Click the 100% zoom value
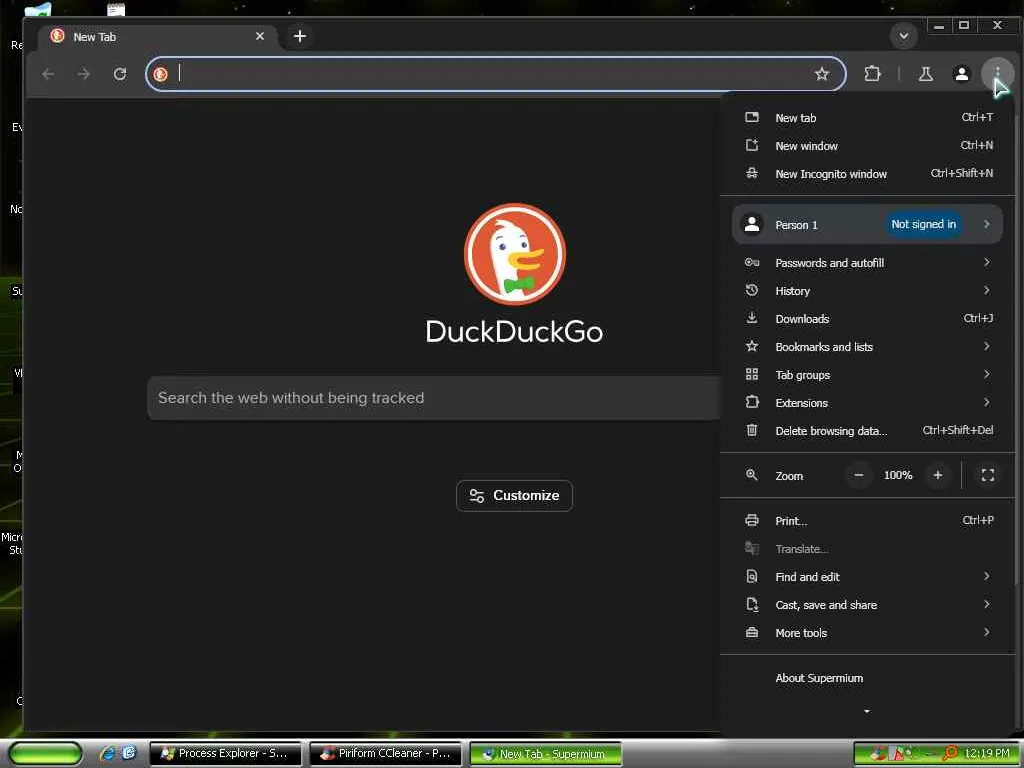This screenshot has height=768, width=1024. [x=898, y=475]
